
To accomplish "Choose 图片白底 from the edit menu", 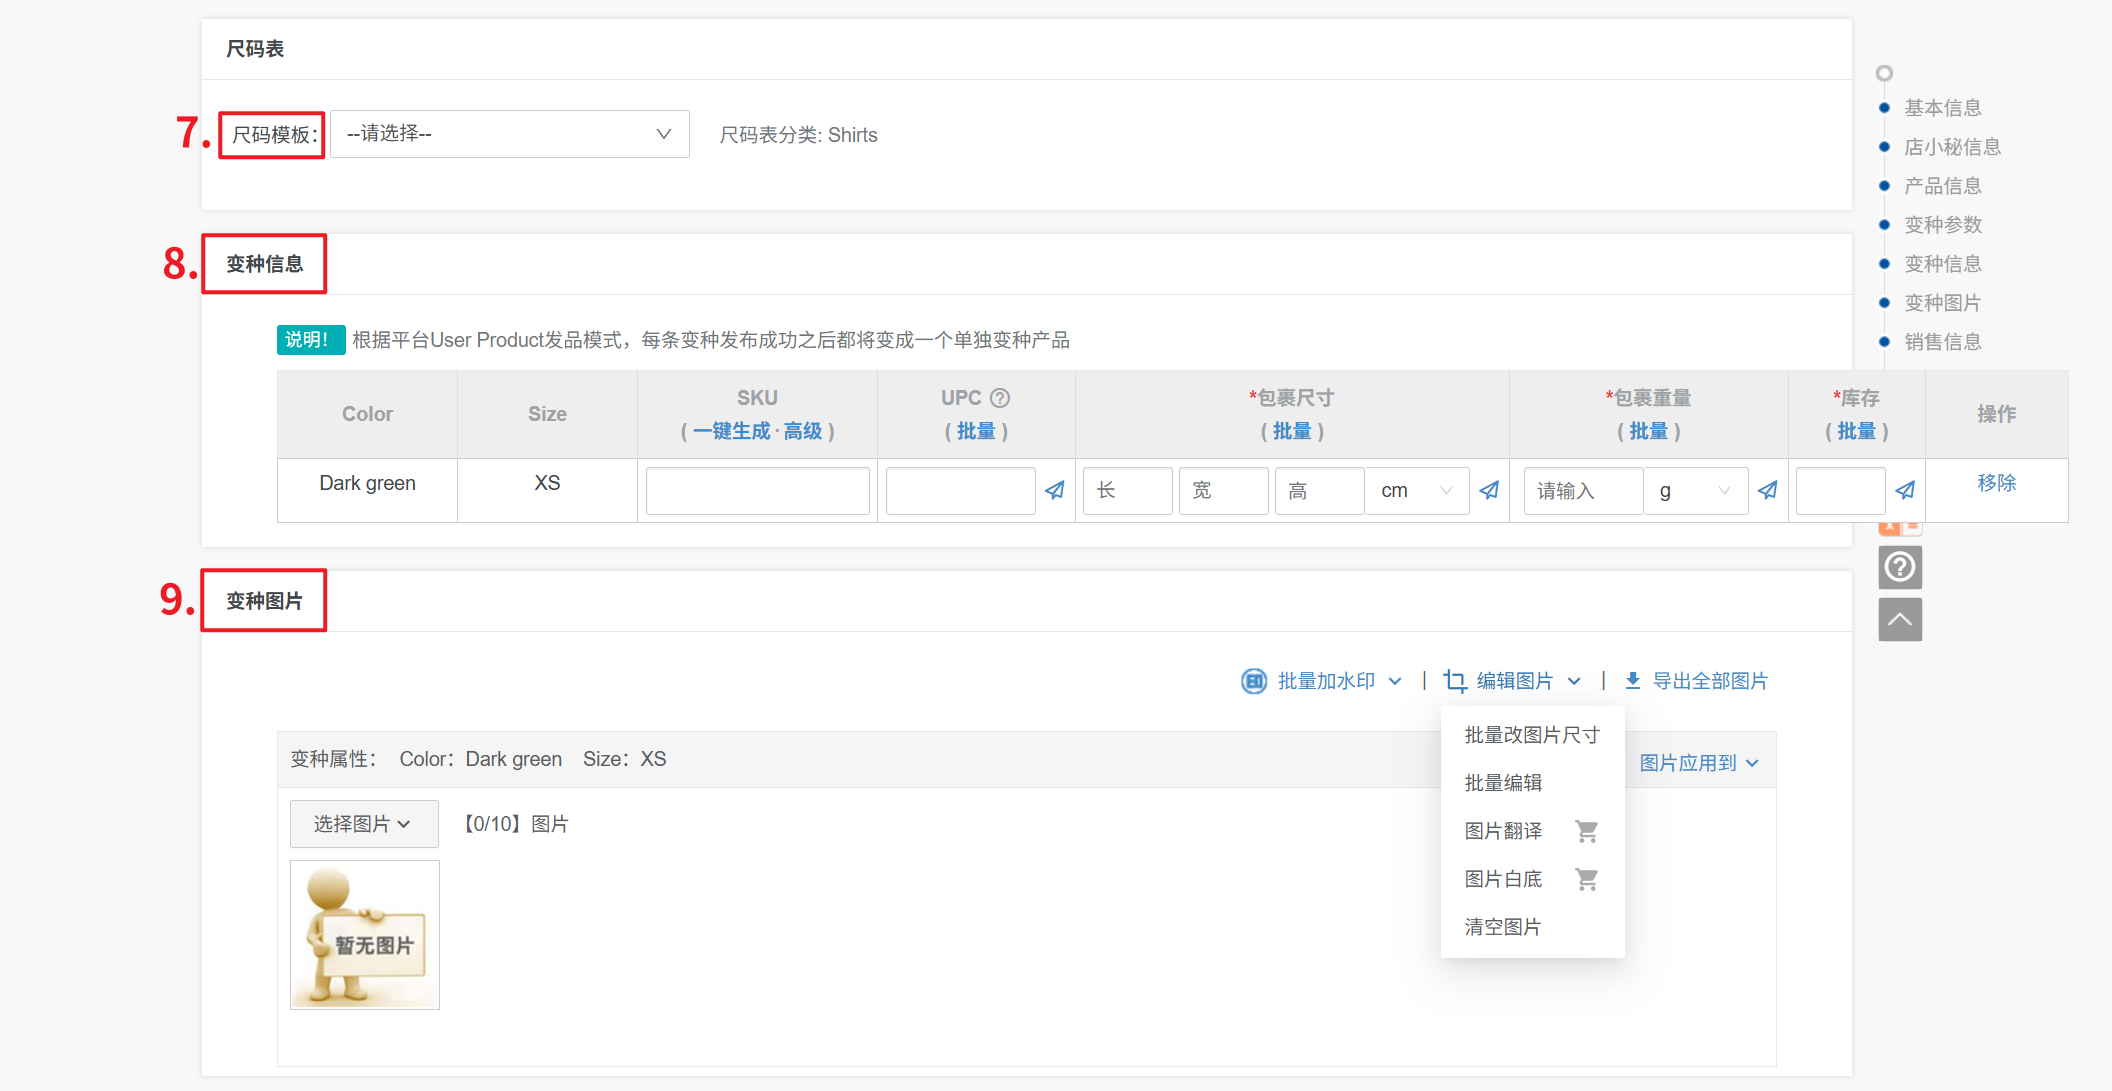I will pyautogui.click(x=1503, y=879).
